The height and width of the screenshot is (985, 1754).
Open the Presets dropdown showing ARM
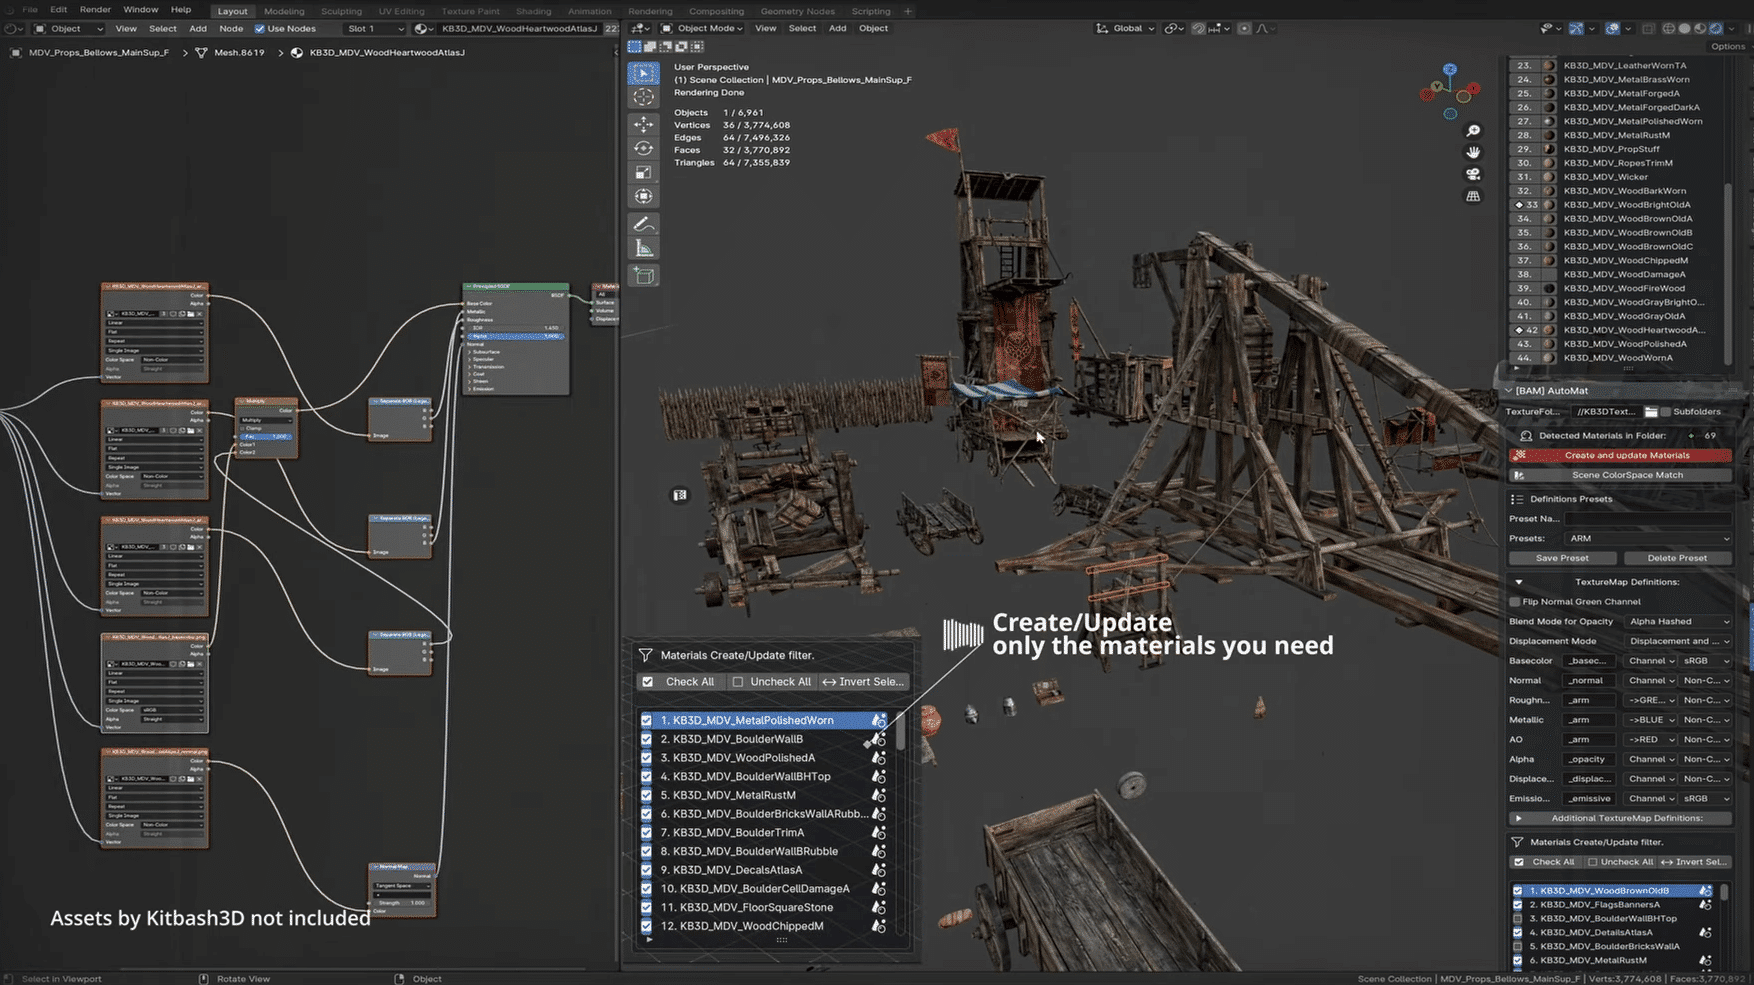click(1646, 538)
